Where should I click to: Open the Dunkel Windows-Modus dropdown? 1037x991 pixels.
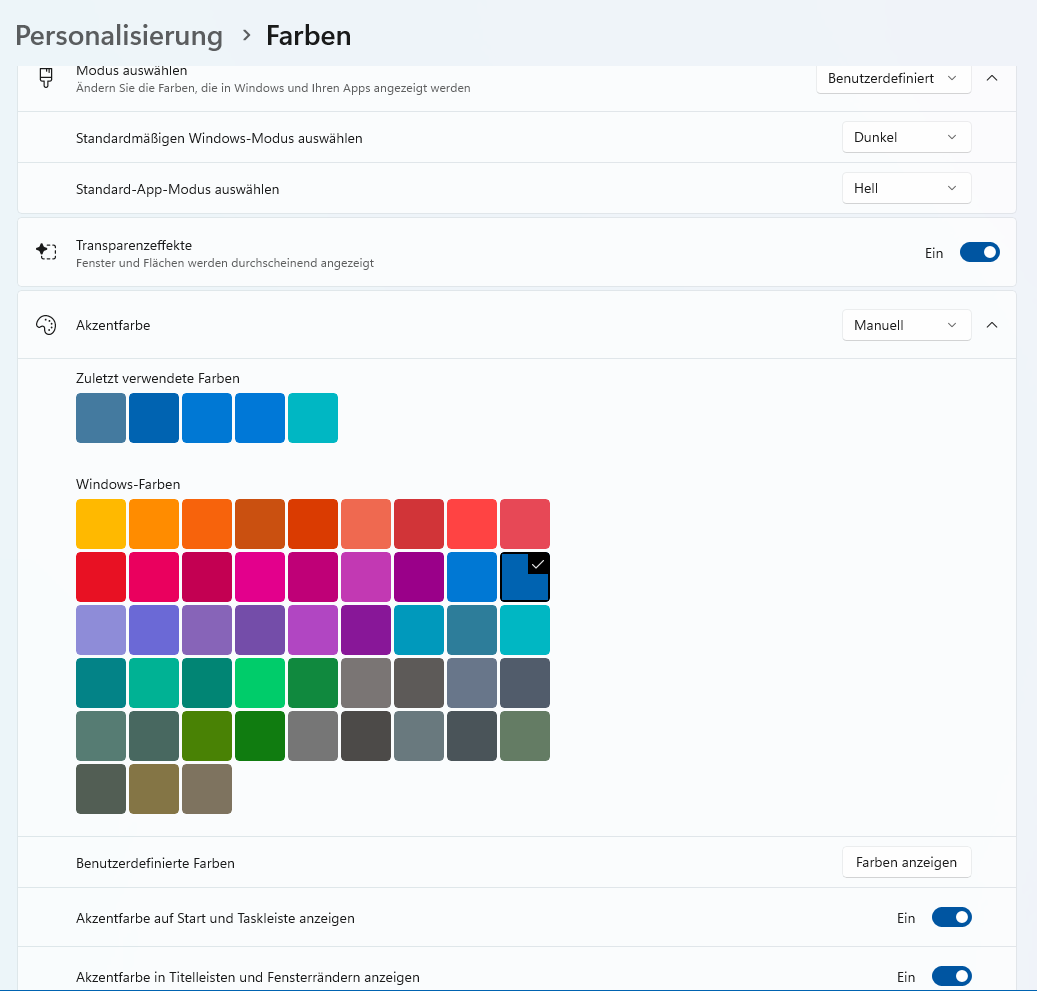tap(906, 137)
